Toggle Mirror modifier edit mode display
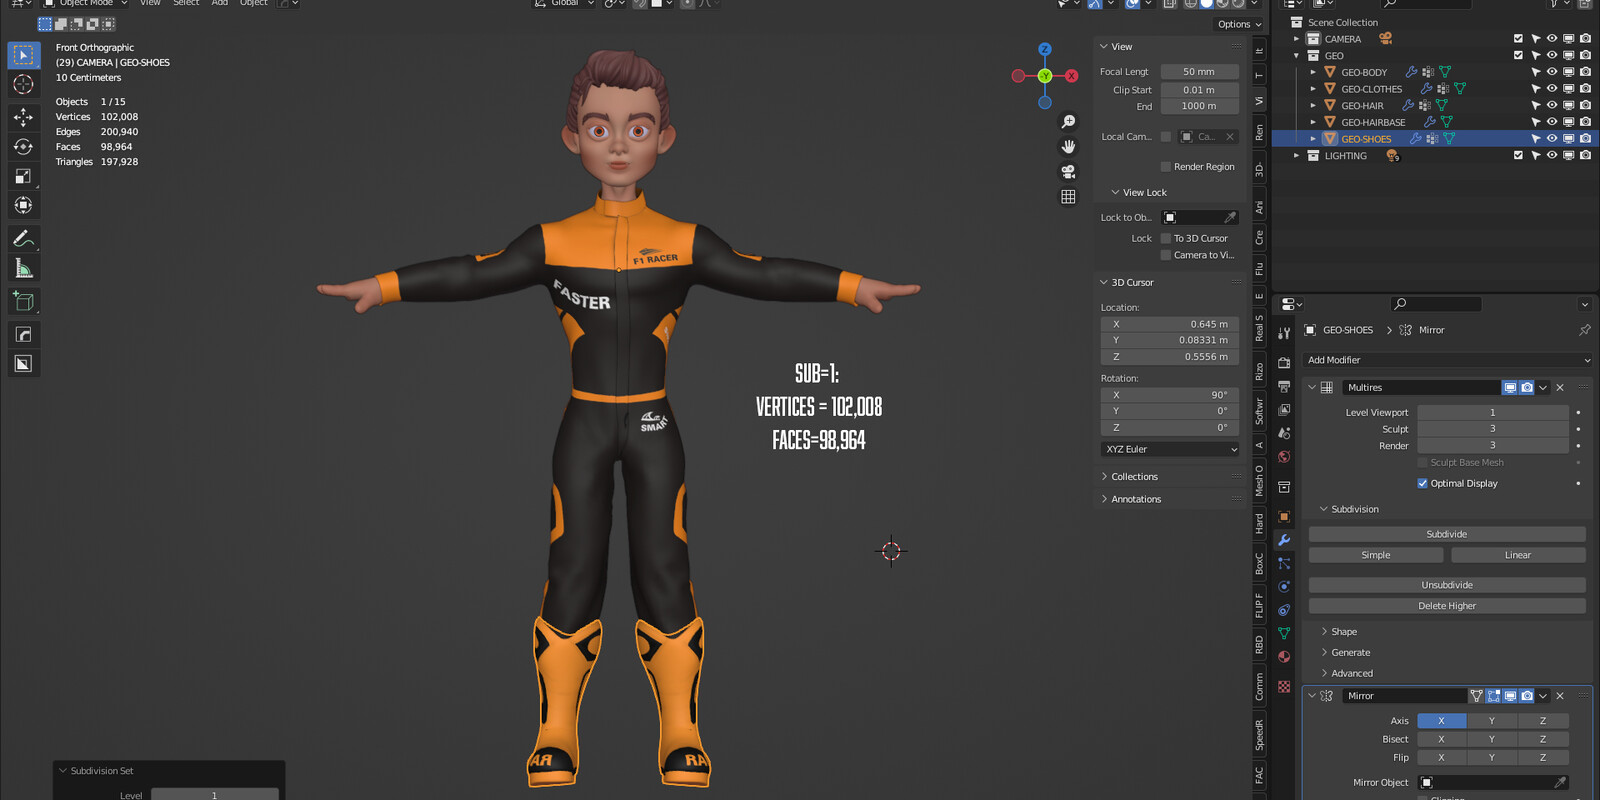The height and width of the screenshot is (800, 1600). 1493,696
